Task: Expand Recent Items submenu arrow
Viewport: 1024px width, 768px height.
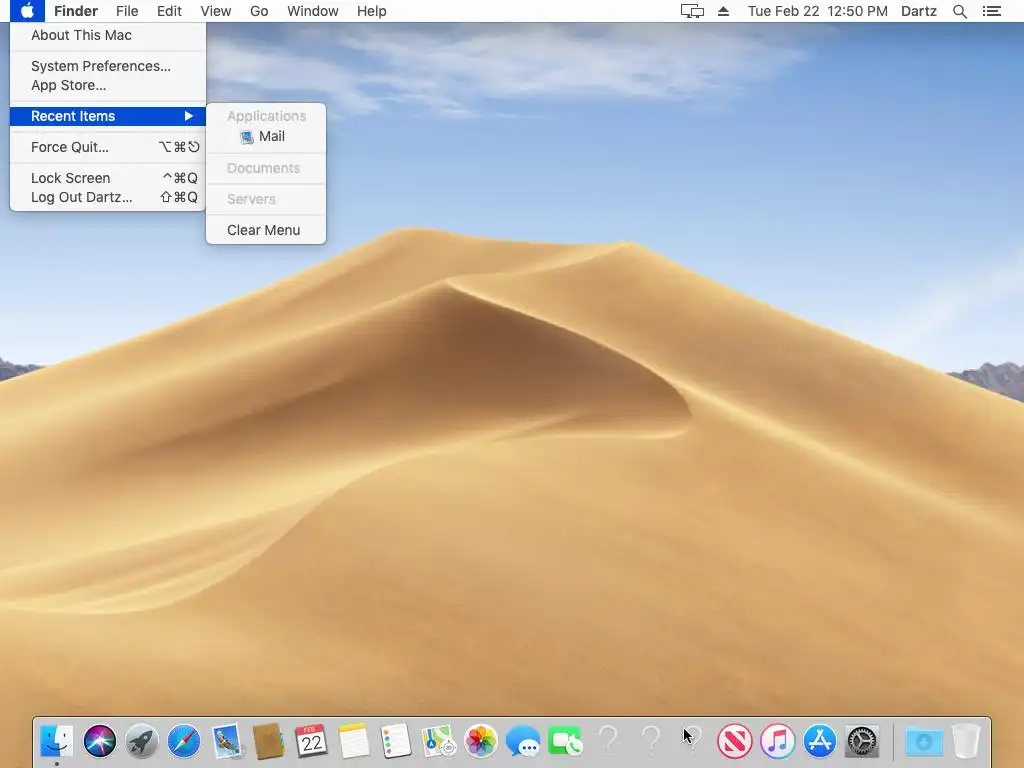Action: (x=189, y=116)
